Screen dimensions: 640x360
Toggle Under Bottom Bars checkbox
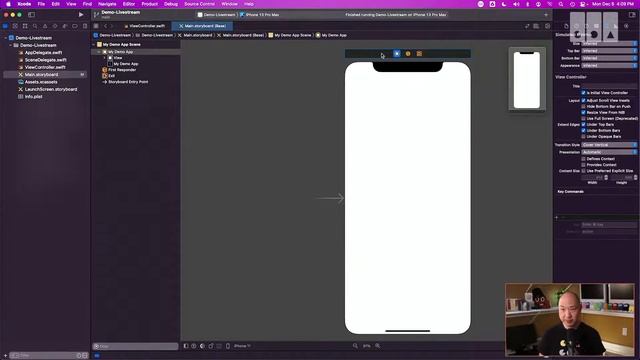click(x=583, y=131)
